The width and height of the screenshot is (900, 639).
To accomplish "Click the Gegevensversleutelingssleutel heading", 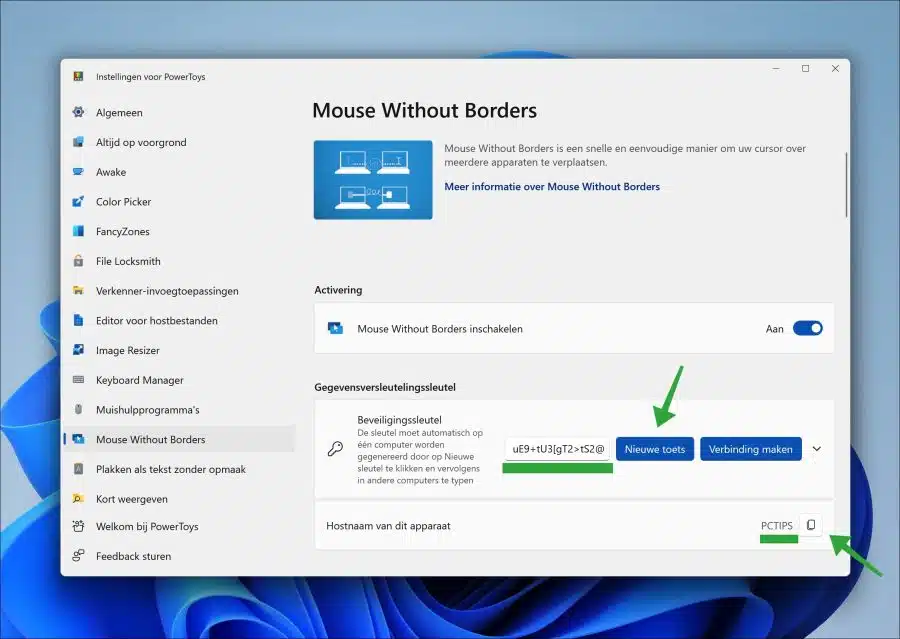I will pos(385,387).
